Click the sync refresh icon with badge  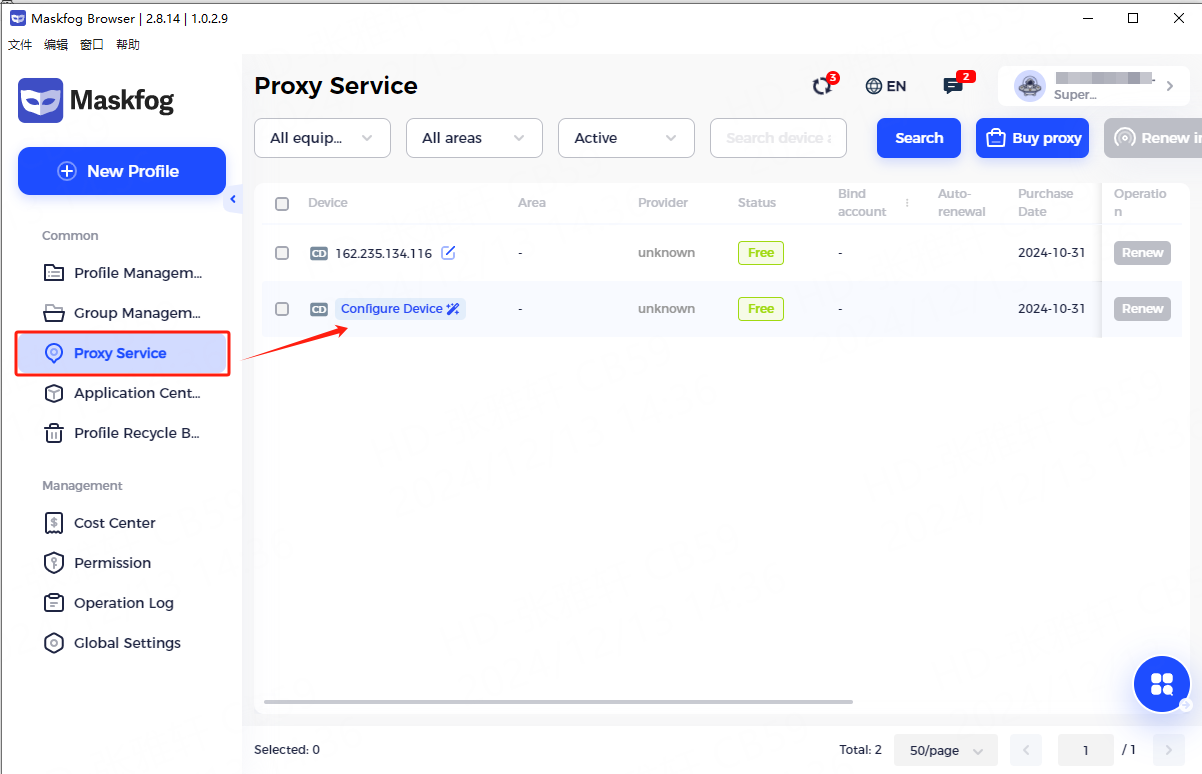click(822, 86)
